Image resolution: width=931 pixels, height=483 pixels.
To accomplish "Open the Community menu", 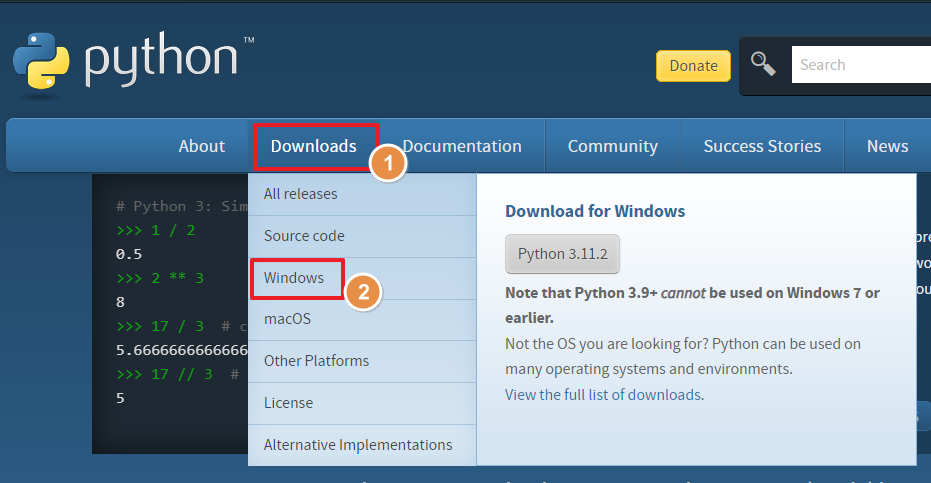I will (613, 146).
